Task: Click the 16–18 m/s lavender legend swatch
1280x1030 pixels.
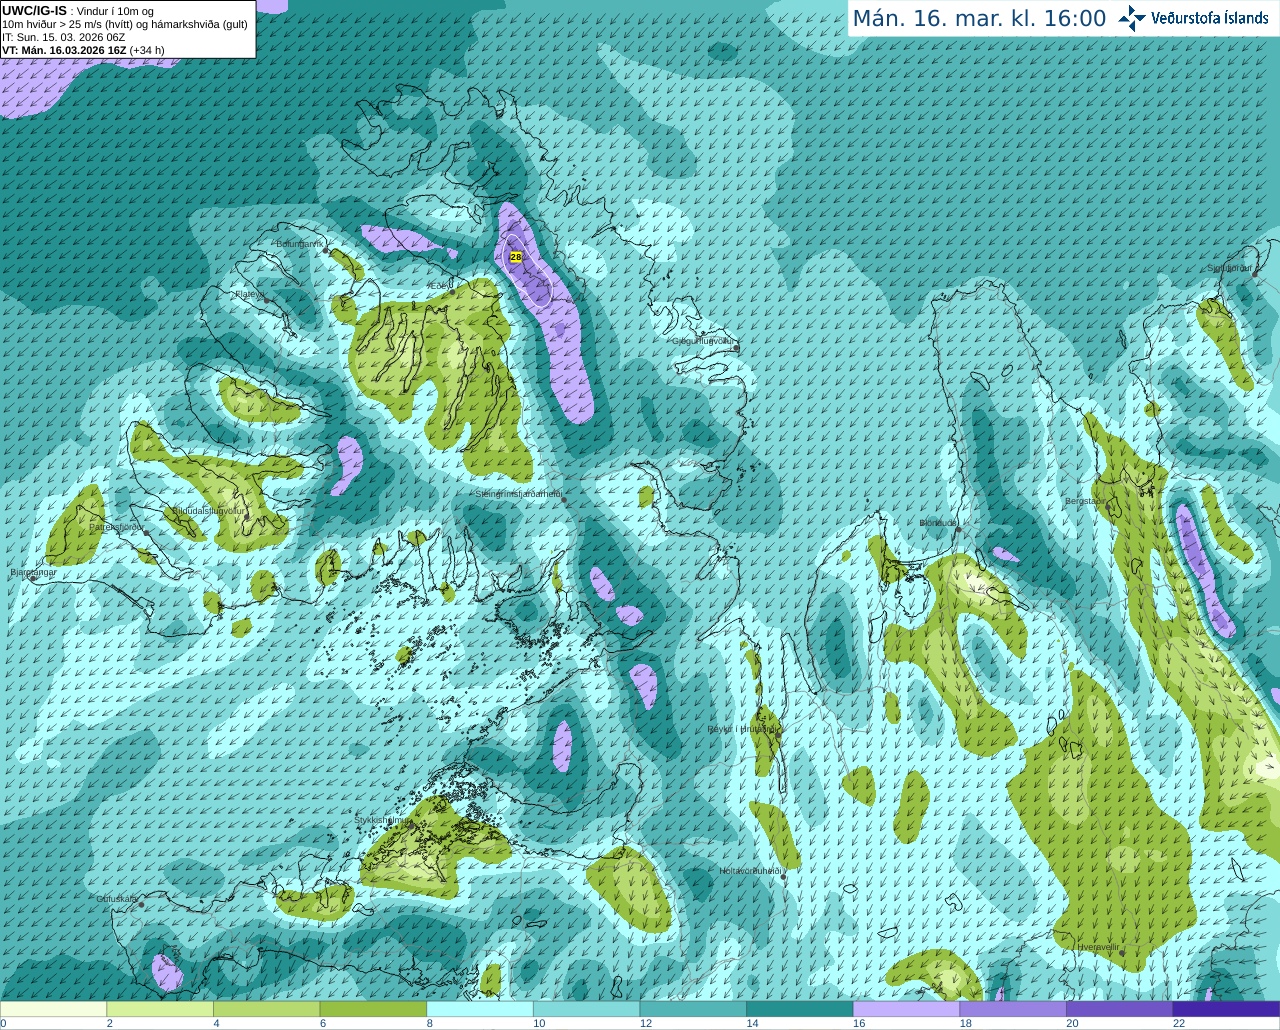Action: (906, 1009)
